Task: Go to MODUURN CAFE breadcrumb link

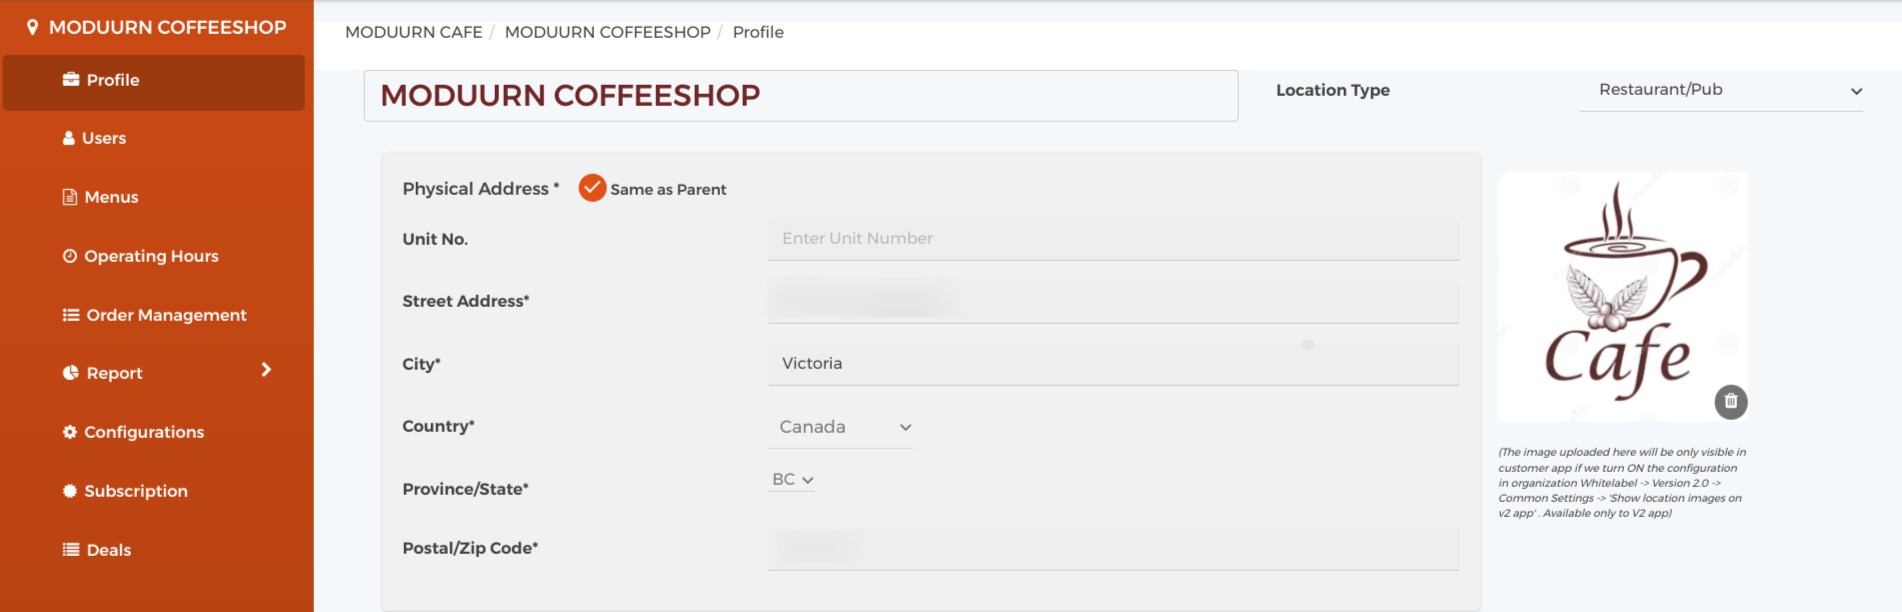Action: pos(413,32)
